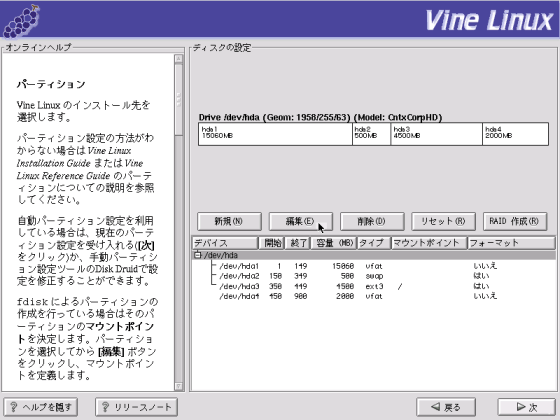Screen dimensions: 560x420
Task: Click the help panel scrollbar down arrow
Action: click(x=179, y=386)
